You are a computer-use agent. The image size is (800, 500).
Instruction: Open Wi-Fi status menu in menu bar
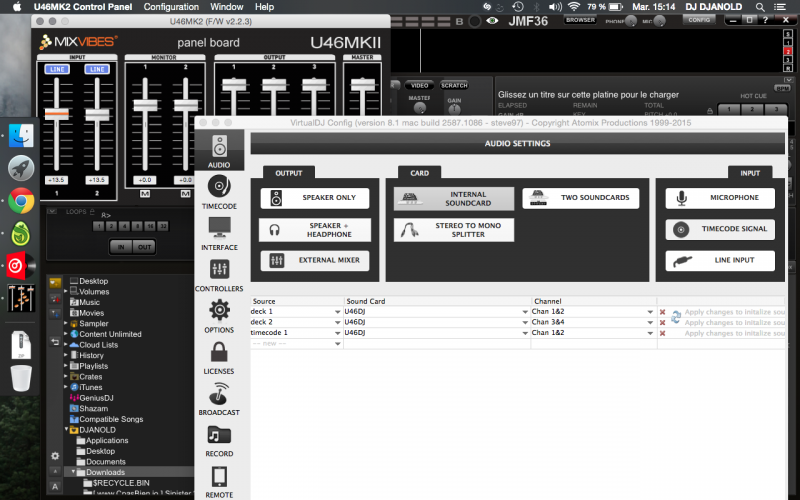pyautogui.click(x=574, y=7)
